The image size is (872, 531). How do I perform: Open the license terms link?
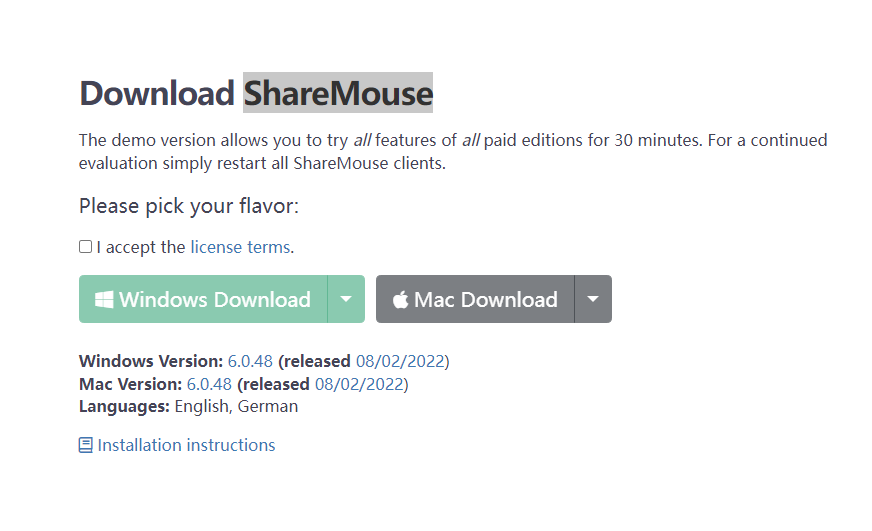click(240, 247)
